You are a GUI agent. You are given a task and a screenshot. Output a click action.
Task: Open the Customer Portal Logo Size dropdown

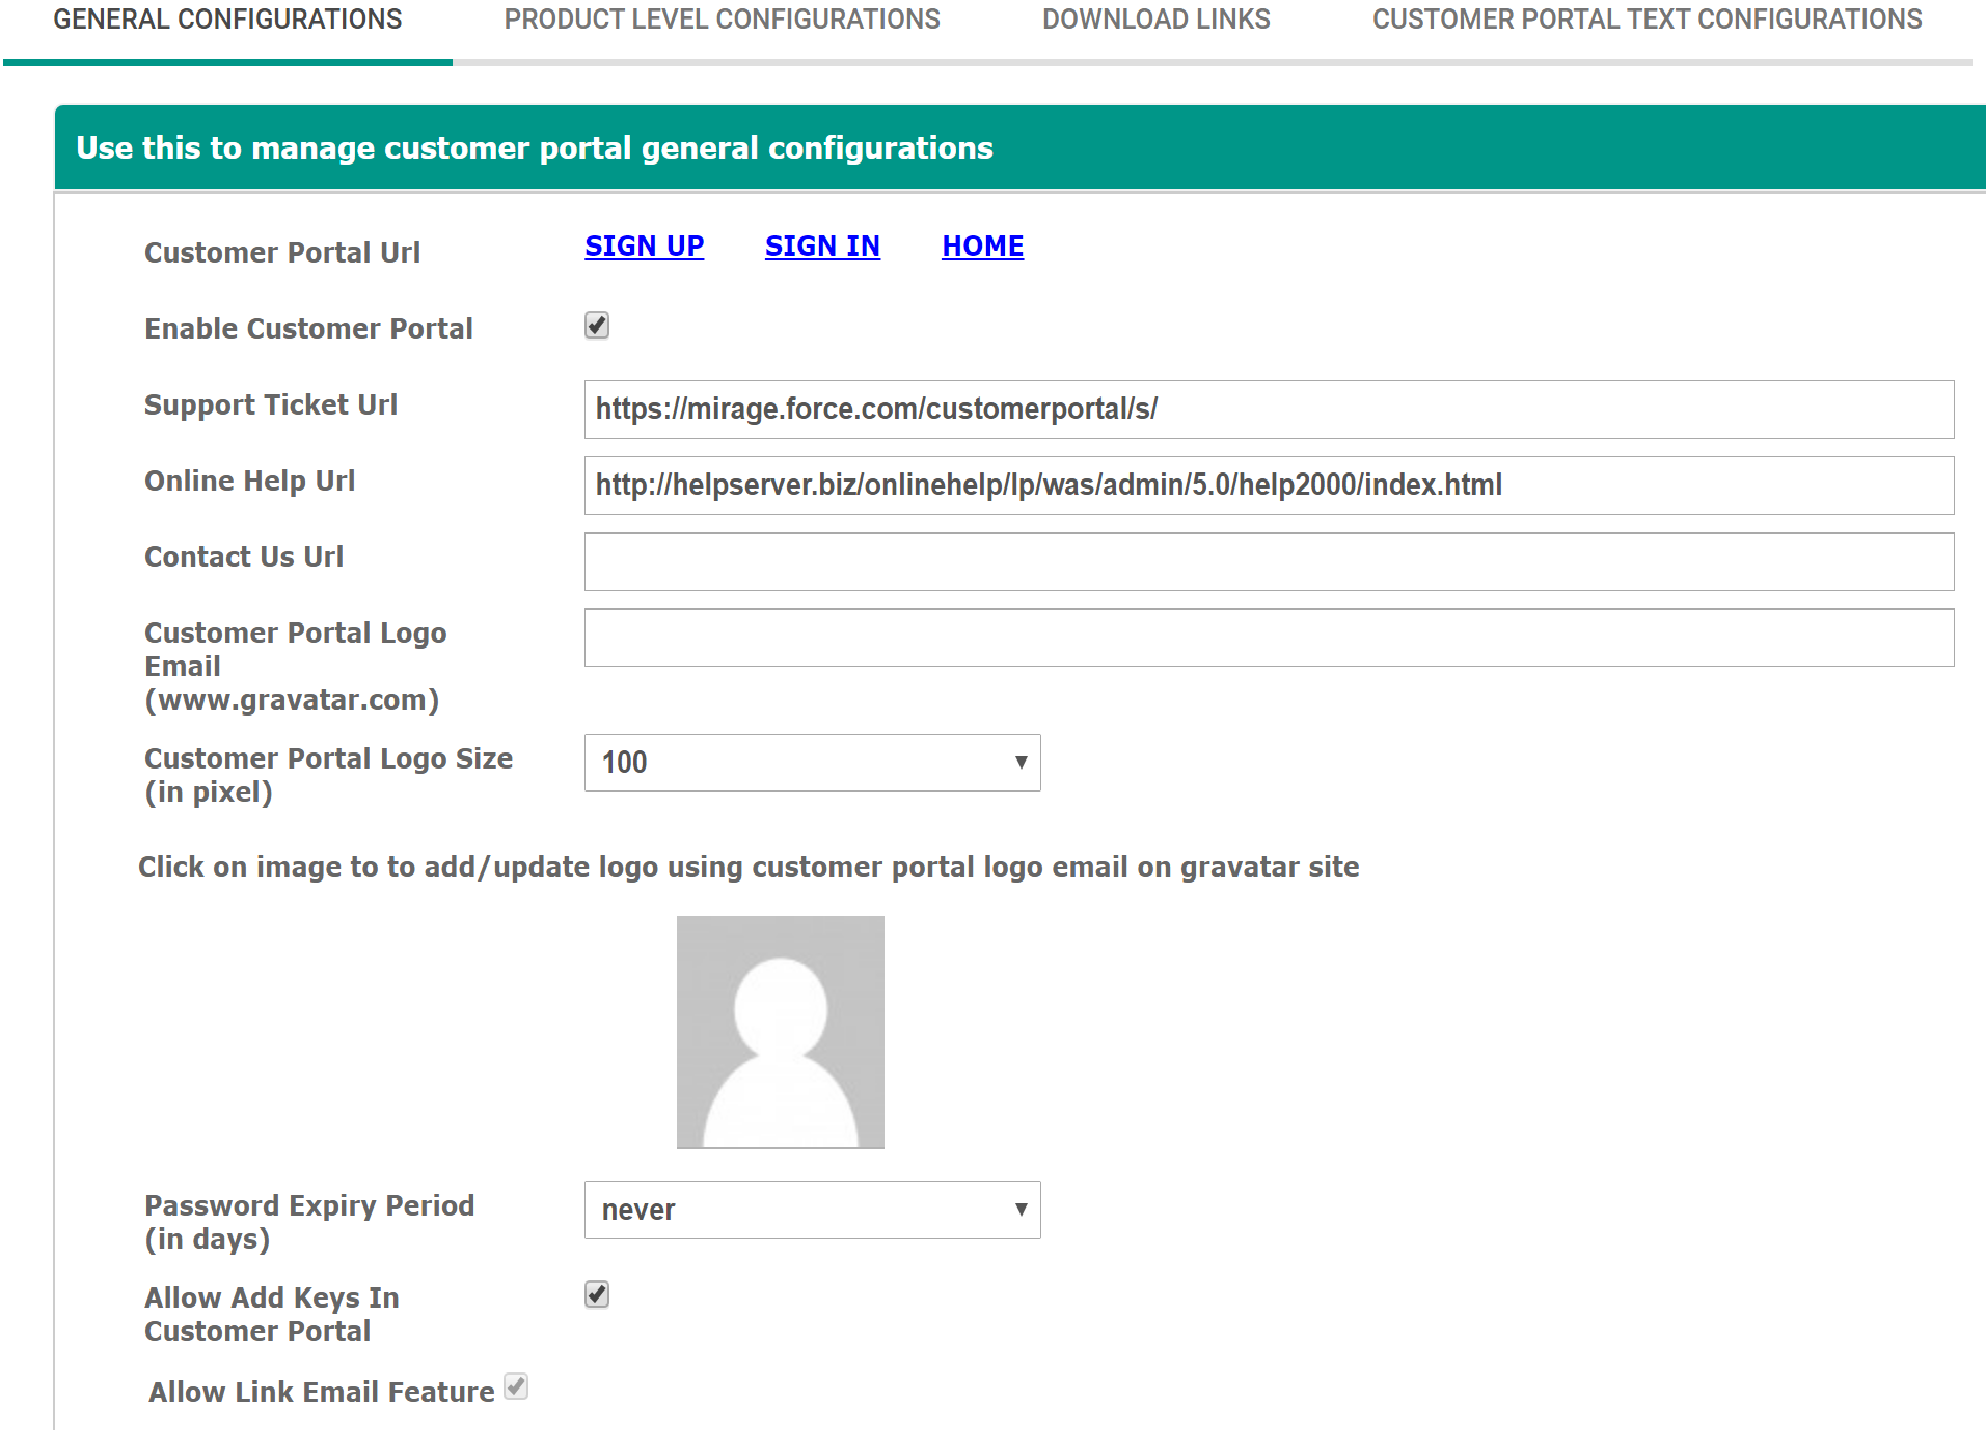click(x=811, y=763)
